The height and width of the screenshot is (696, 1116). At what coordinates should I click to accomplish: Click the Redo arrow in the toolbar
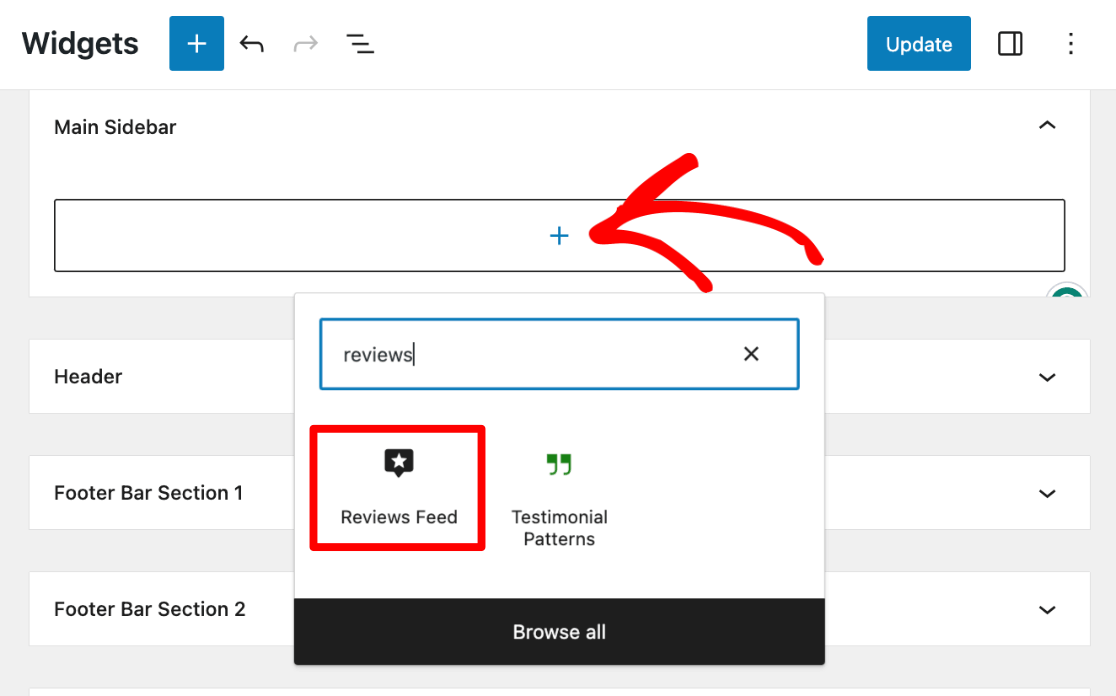pos(304,43)
